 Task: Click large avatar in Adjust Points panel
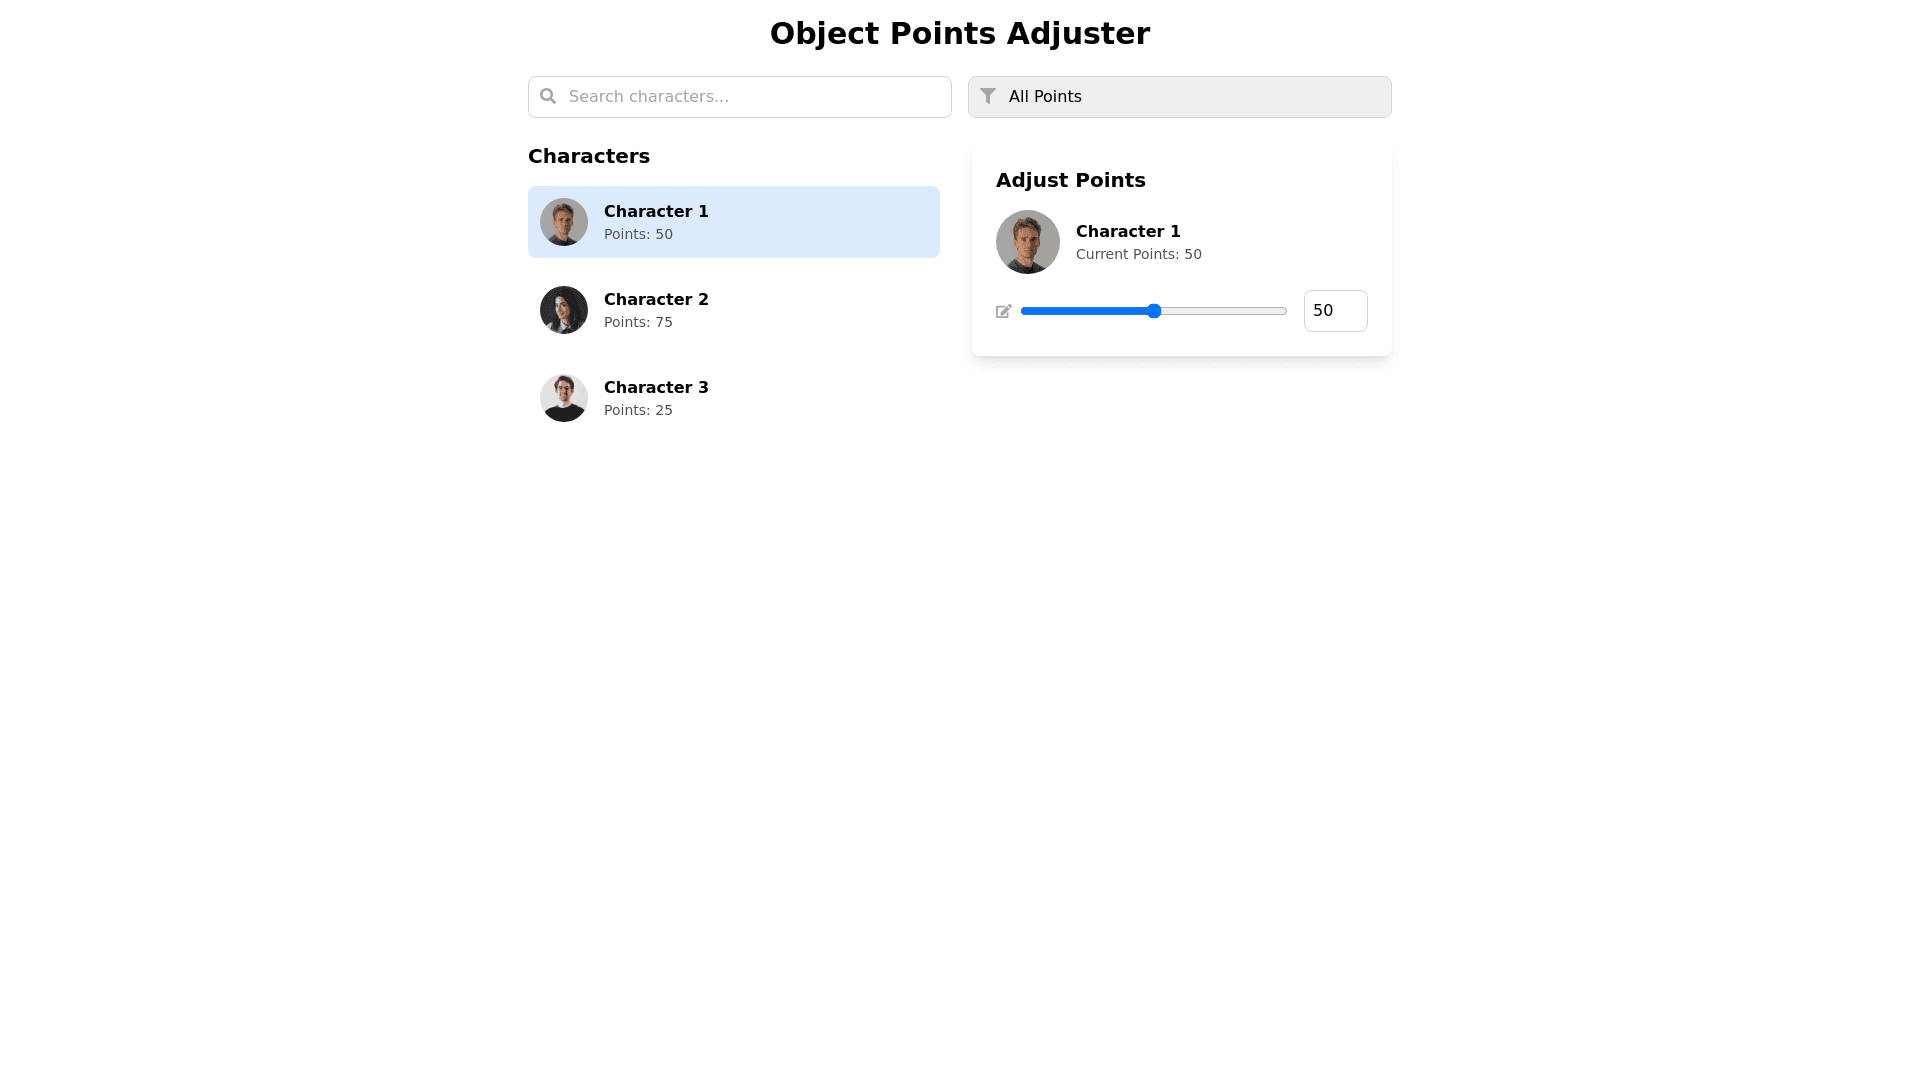(1028, 242)
